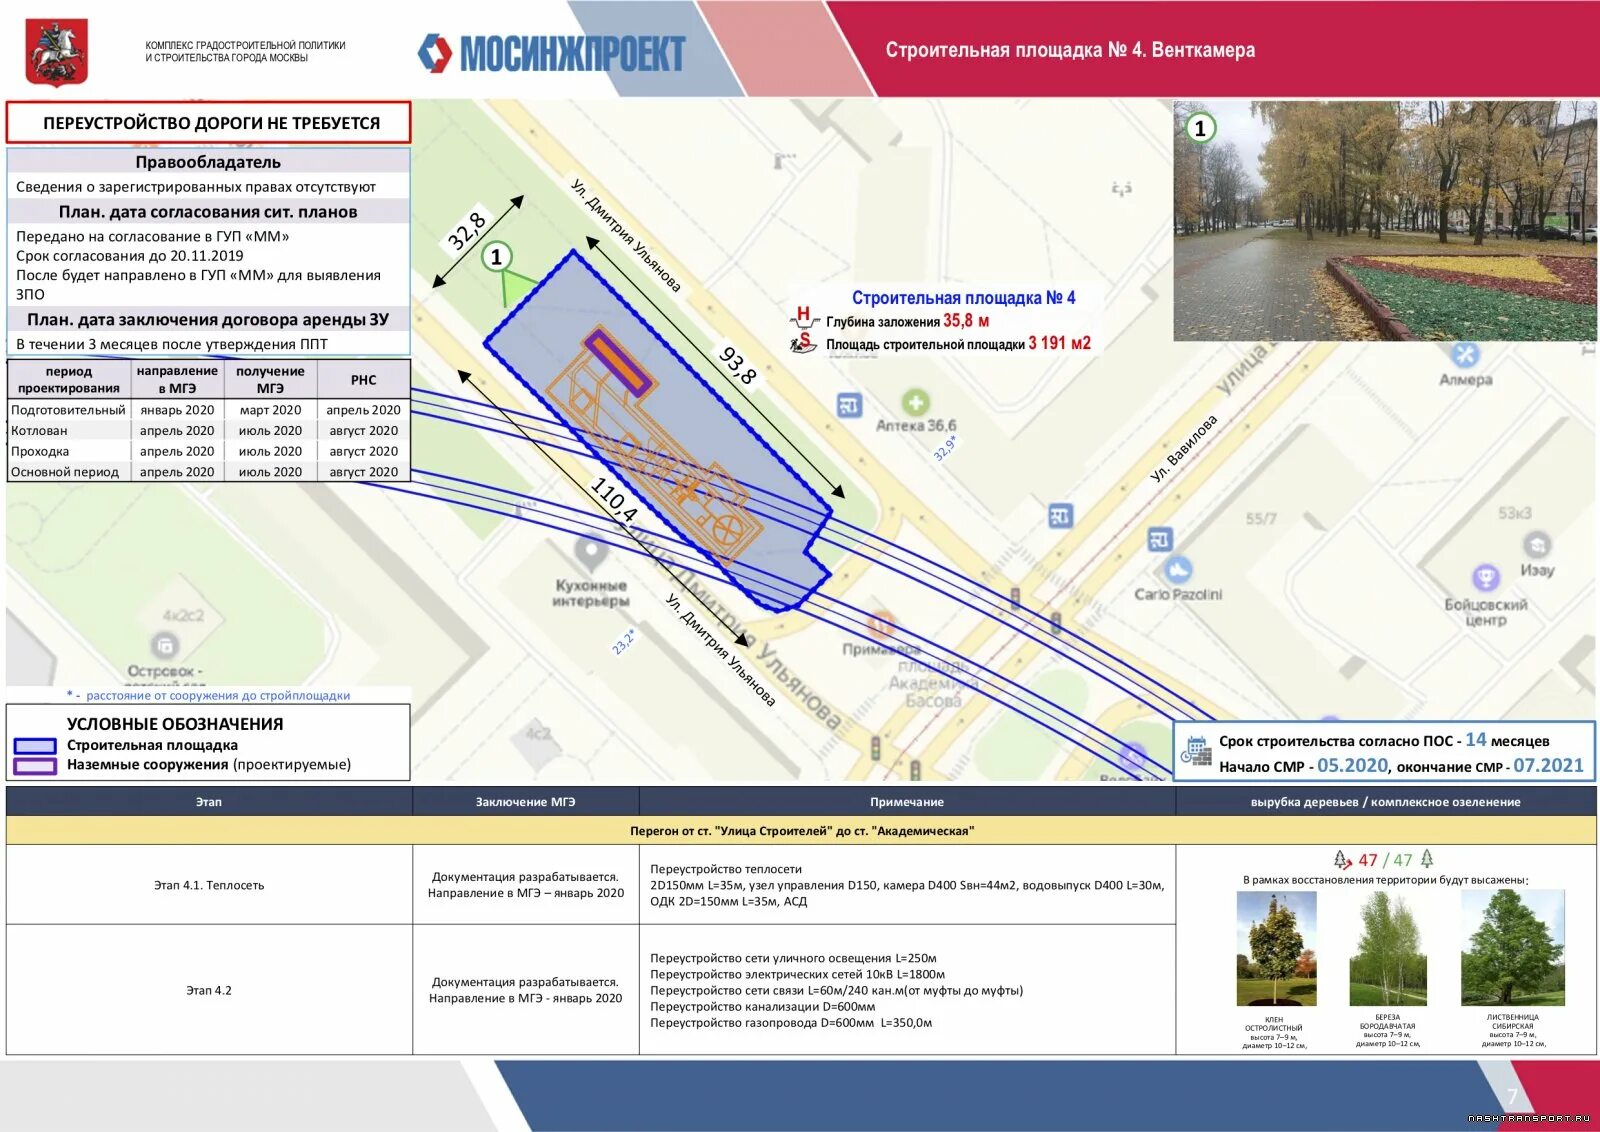
Task: Click the '14 месяцев' construction duration text
Action: coord(1507,740)
